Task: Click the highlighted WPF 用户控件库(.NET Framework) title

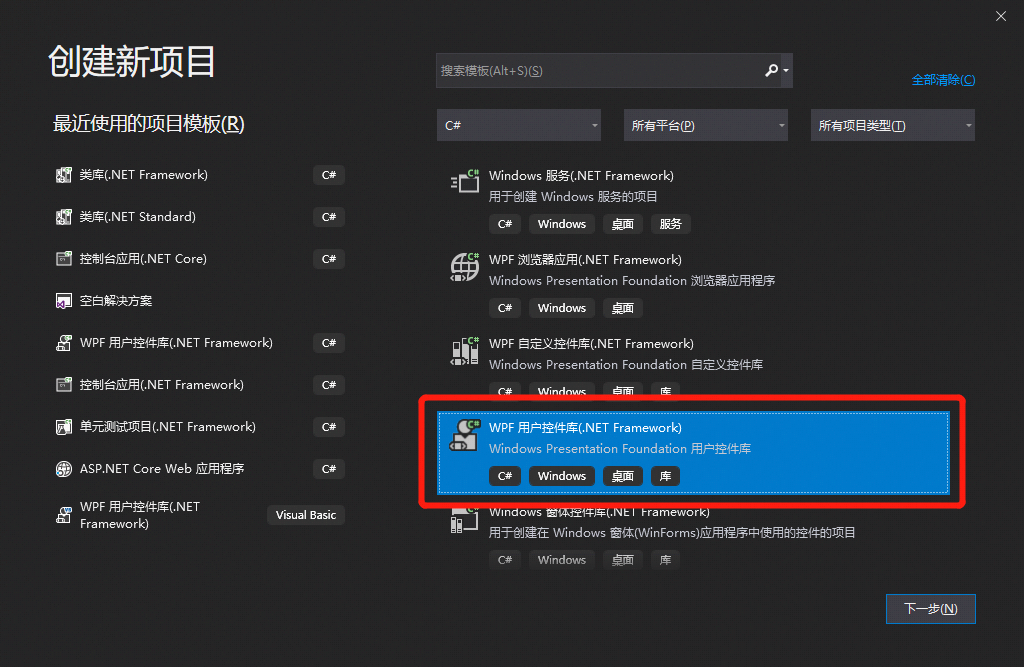Action: [x=585, y=428]
